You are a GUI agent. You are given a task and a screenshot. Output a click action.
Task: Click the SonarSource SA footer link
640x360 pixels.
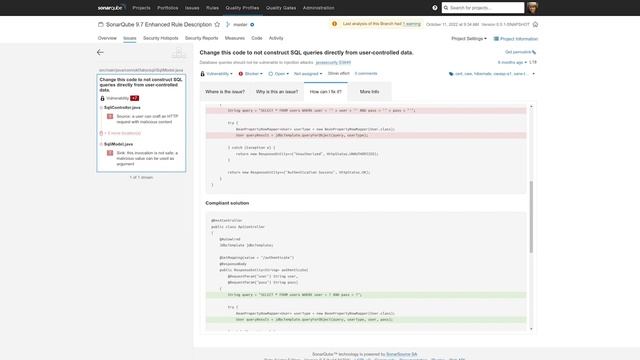click(x=402, y=354)
